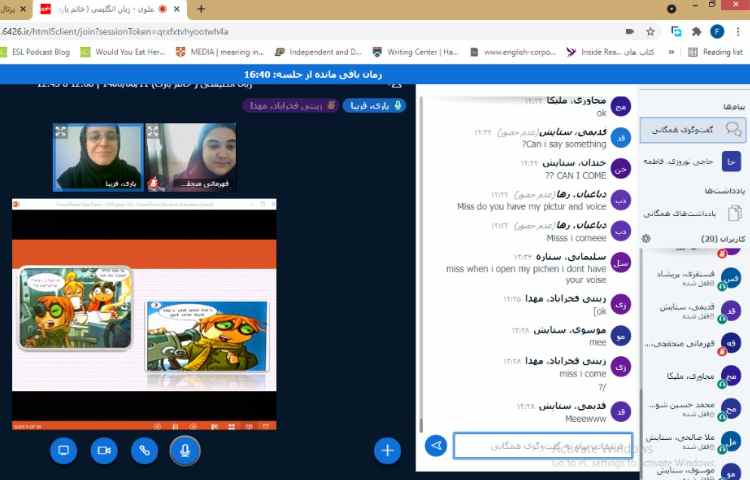Select the 'CAN I COME' chat message
The image size is (750, 480).
tap(575, 175)
